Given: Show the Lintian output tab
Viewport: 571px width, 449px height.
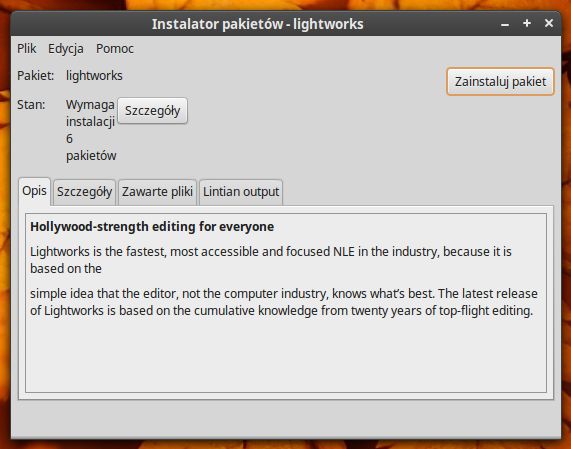Looking at the screenshot, I should click(241, 192).
